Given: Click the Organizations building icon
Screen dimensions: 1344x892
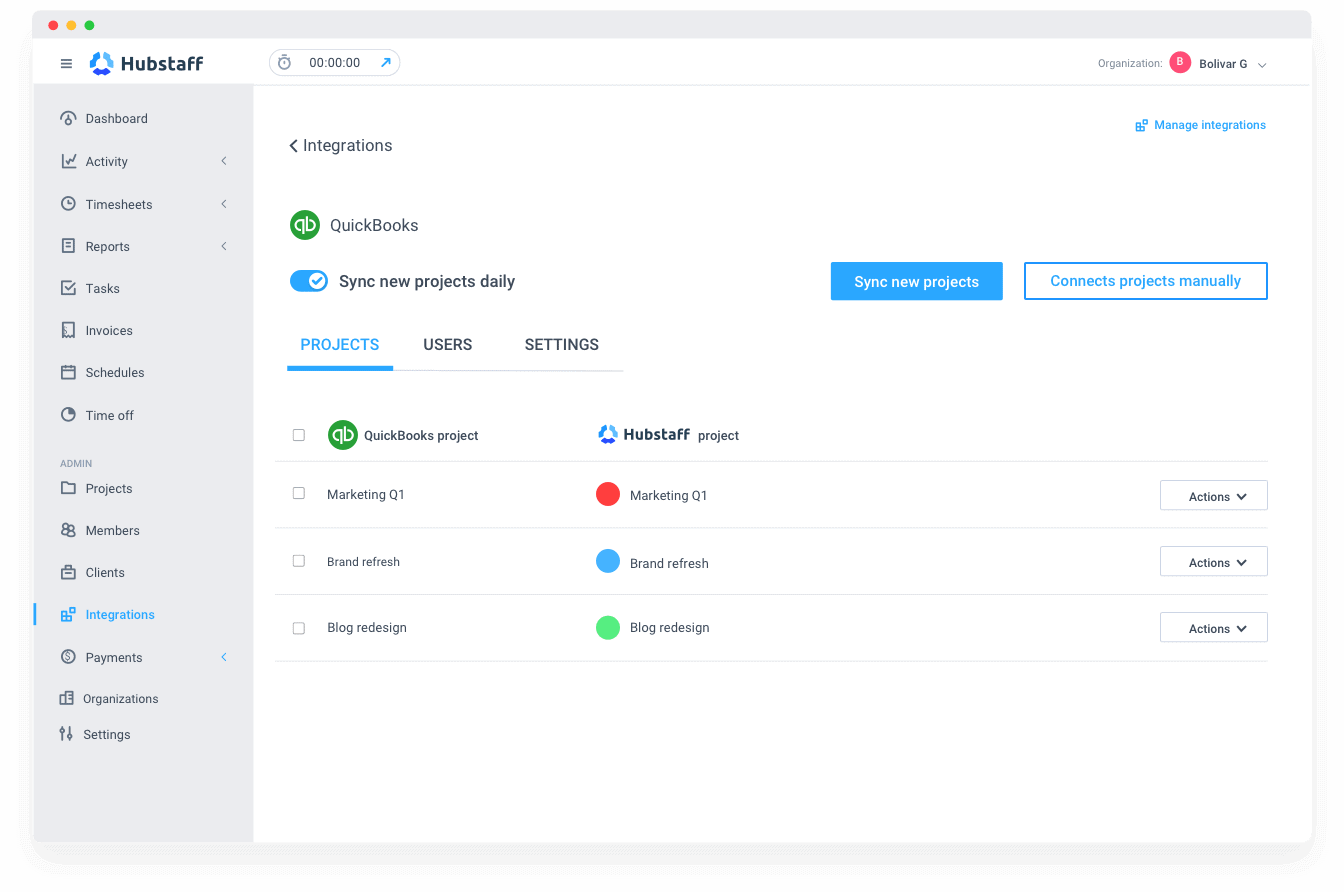Looking at the screenshot, I should (x=66, y=698).
